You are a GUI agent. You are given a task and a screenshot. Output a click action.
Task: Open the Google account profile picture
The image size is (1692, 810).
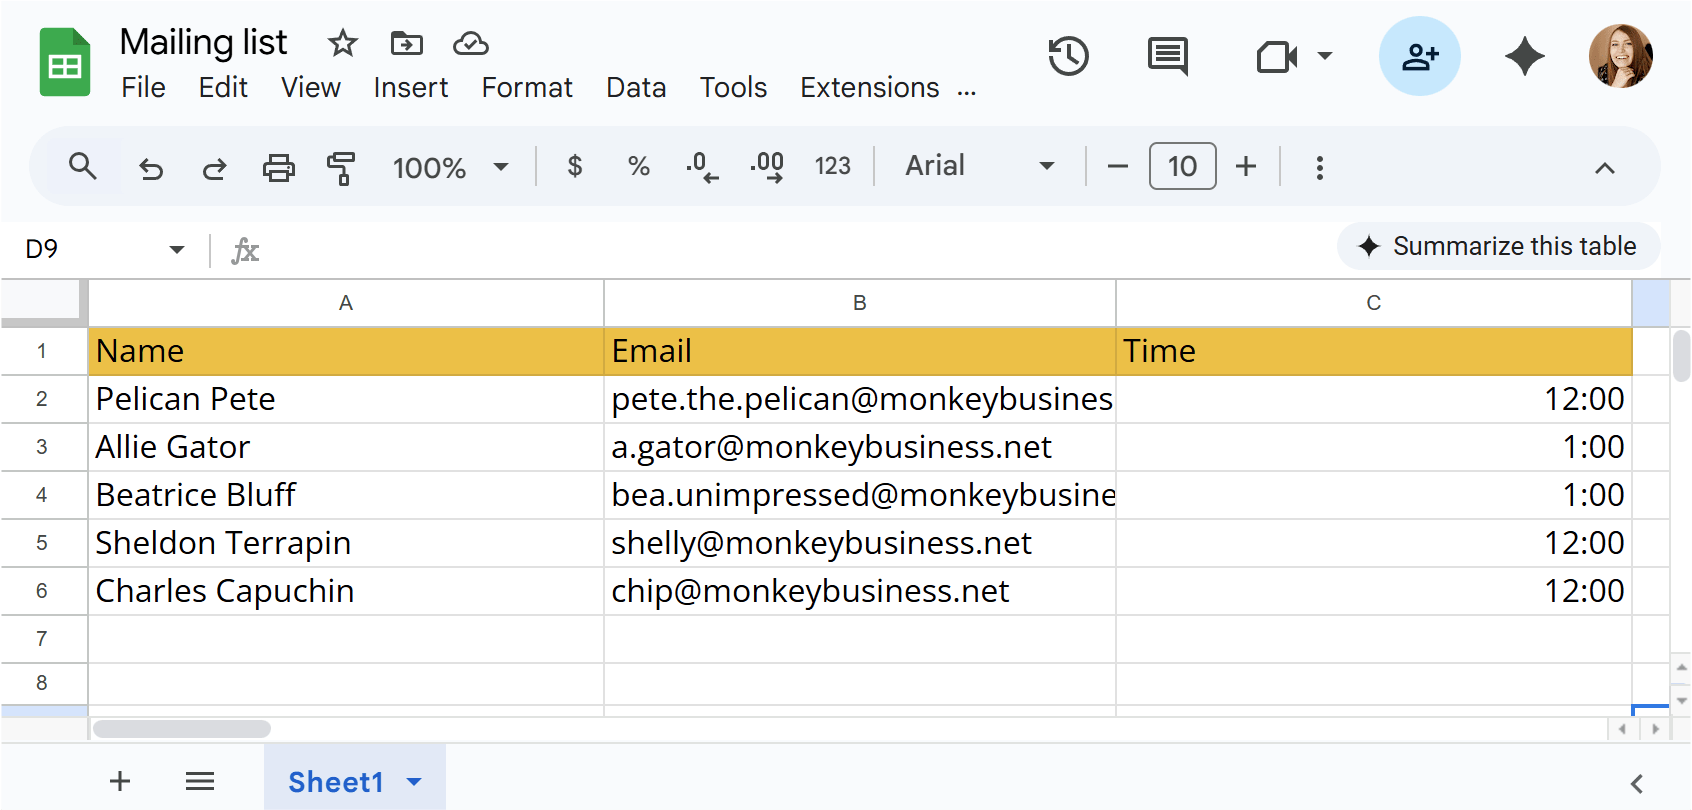(1621, 56)
